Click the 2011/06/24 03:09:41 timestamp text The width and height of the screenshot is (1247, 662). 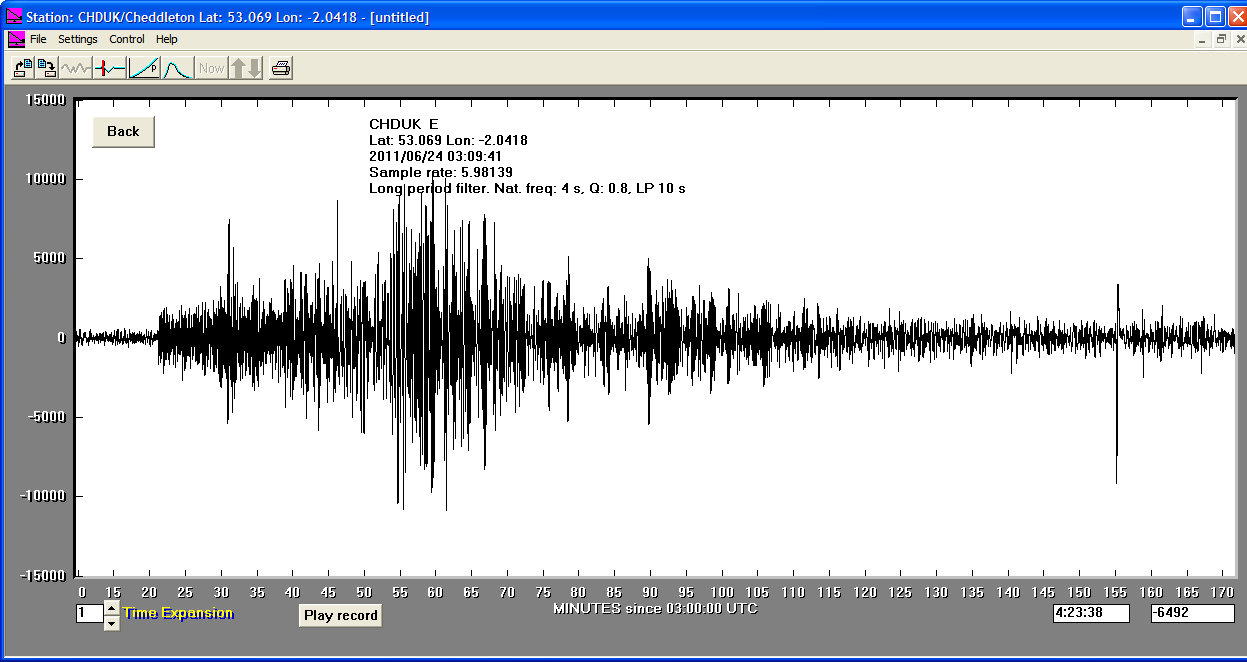(436, 156)
